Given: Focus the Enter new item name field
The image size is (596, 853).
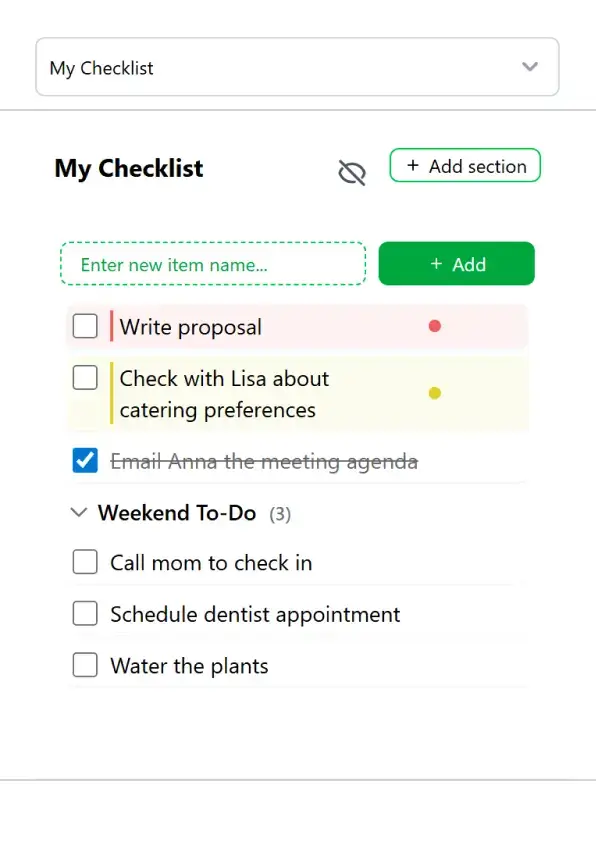Looking at the screenshot, I should click(213, 264).
